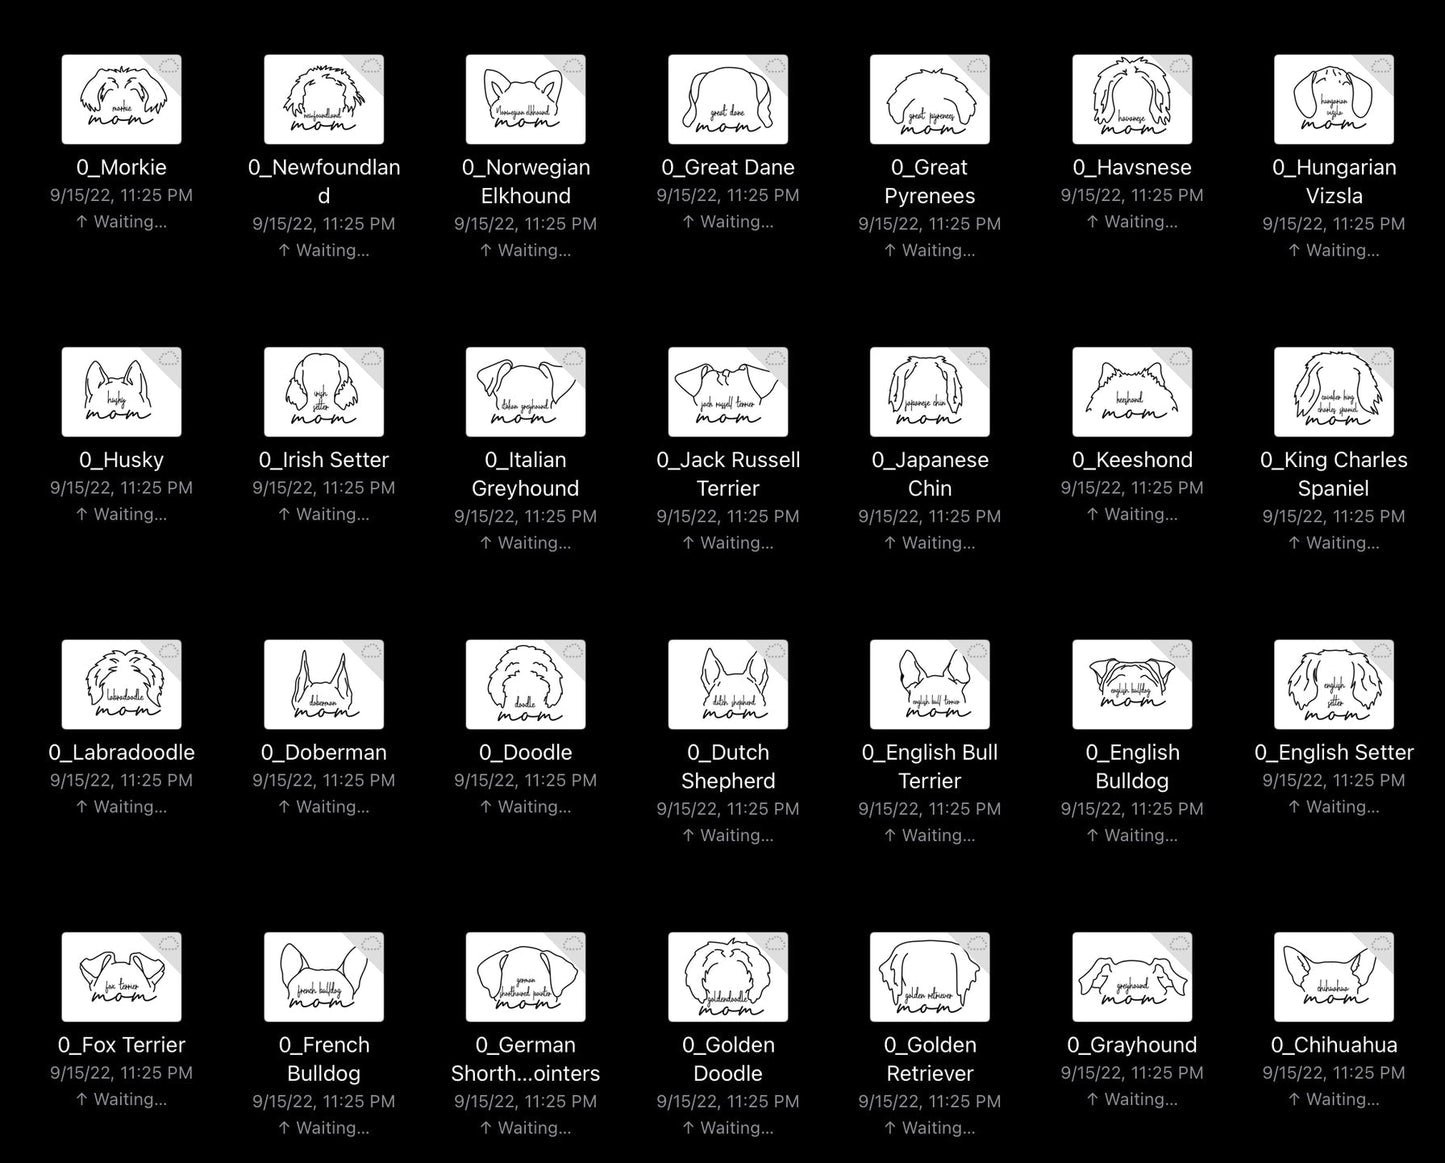Open the 0_Great Dane thumbnail
The width and height of the screenshot is (1445, 1163).
pos(727,99)
